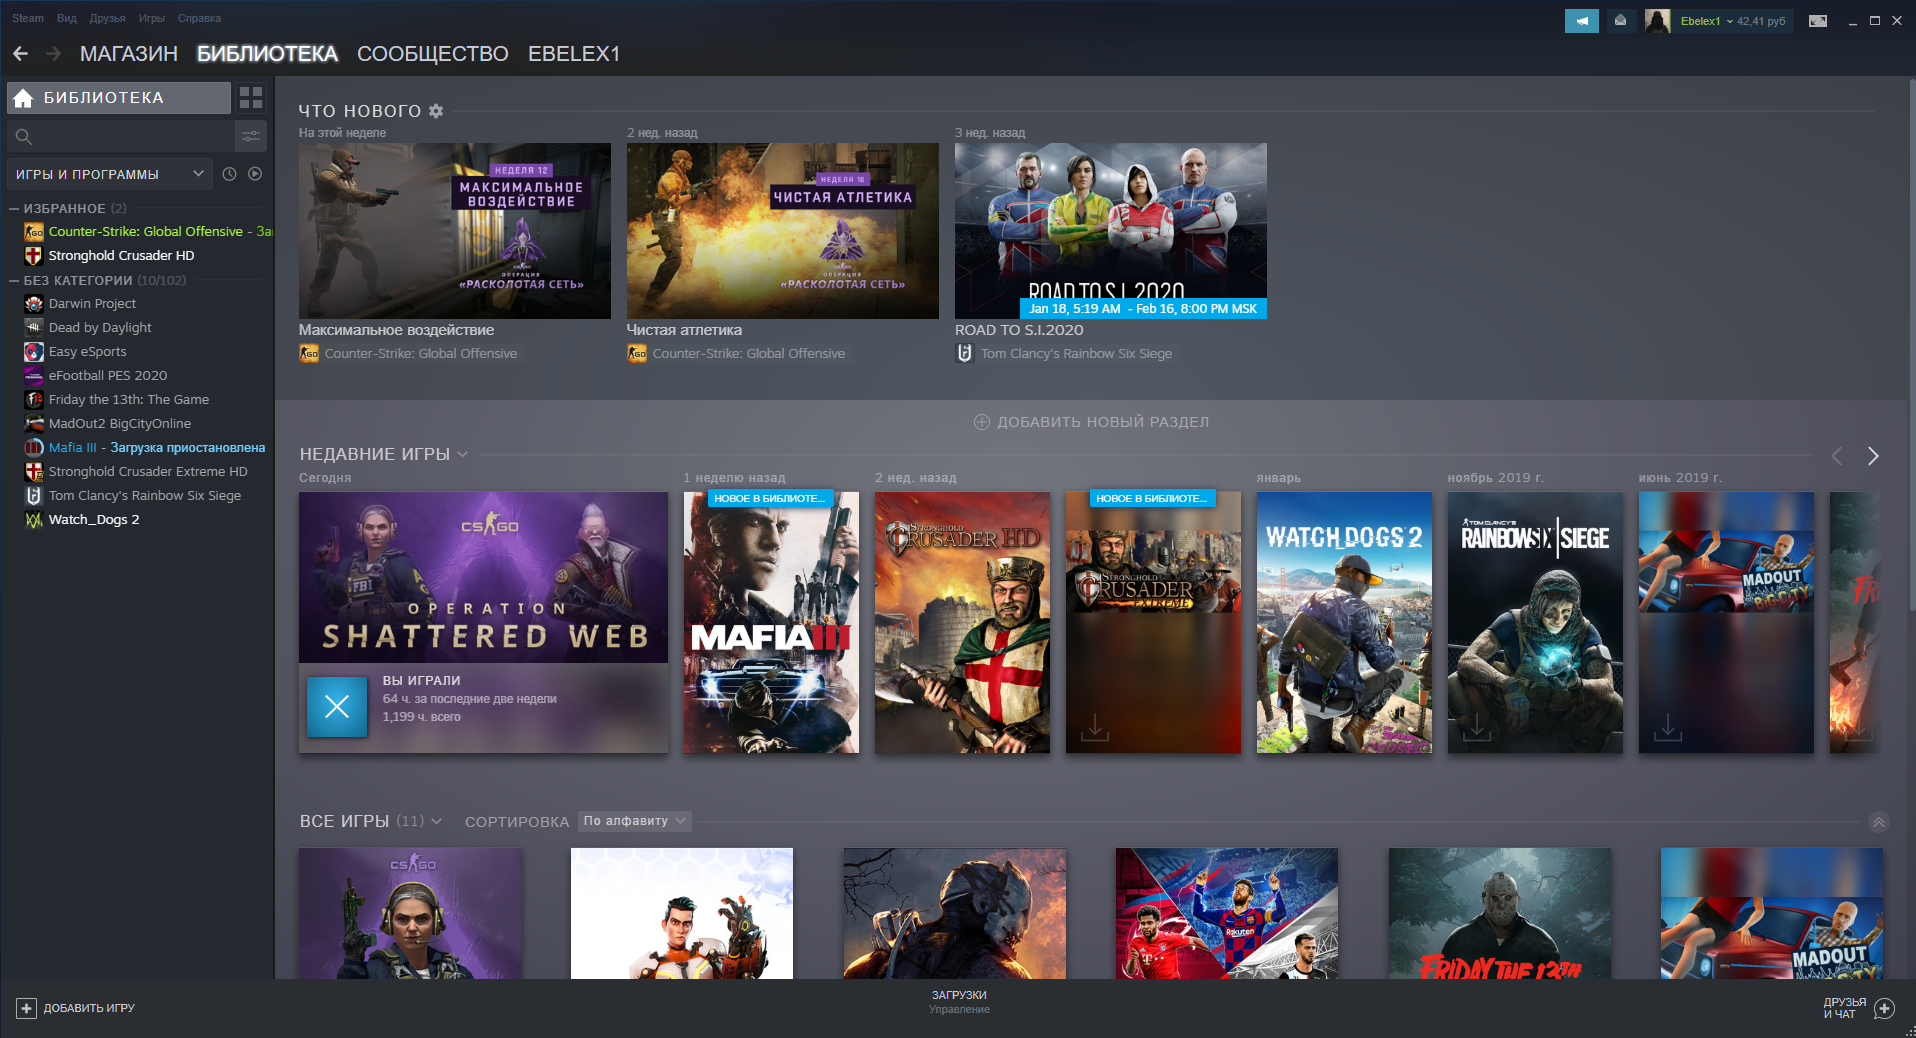Open the Справка menu
Image resolution: width=1916 pixels, height=1038 pixels.
tap(199, 18)
